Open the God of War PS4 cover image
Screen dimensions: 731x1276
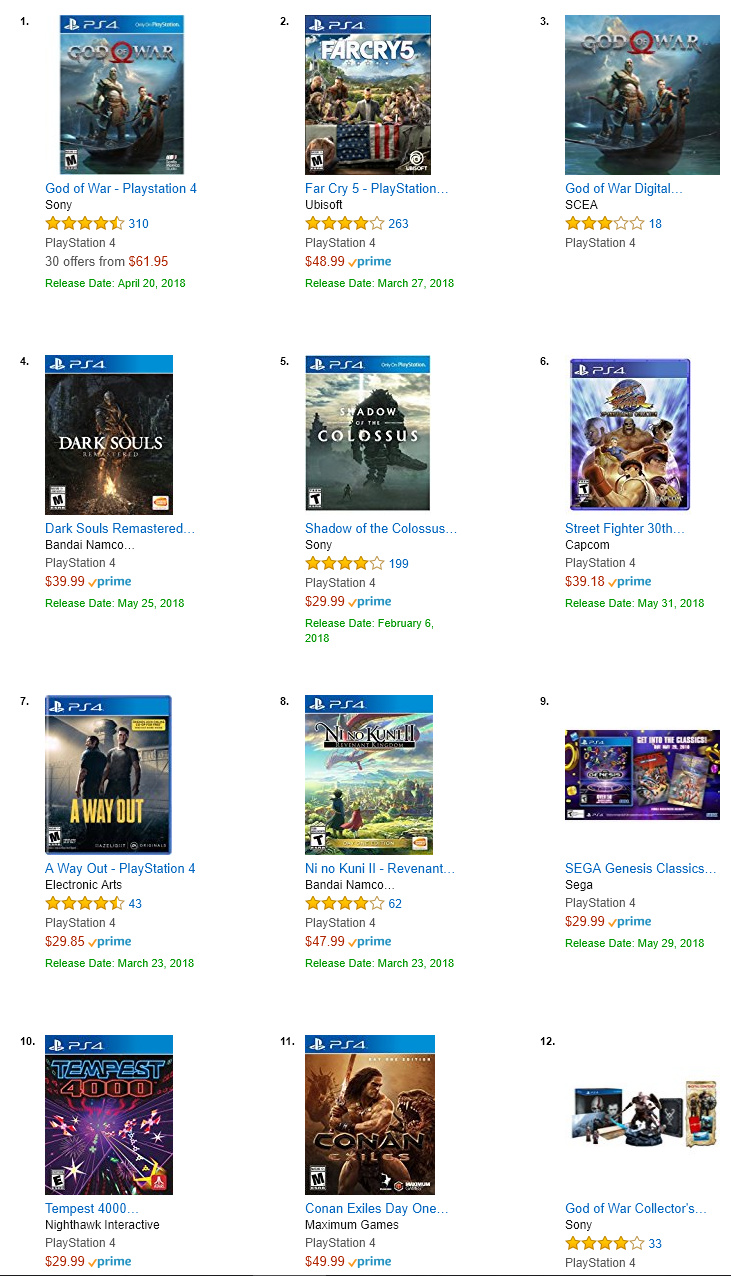tap(124, 95)
